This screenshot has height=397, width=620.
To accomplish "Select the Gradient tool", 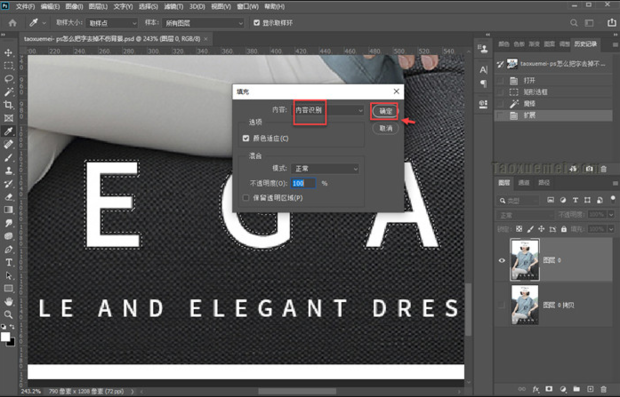I will point(8,210).
